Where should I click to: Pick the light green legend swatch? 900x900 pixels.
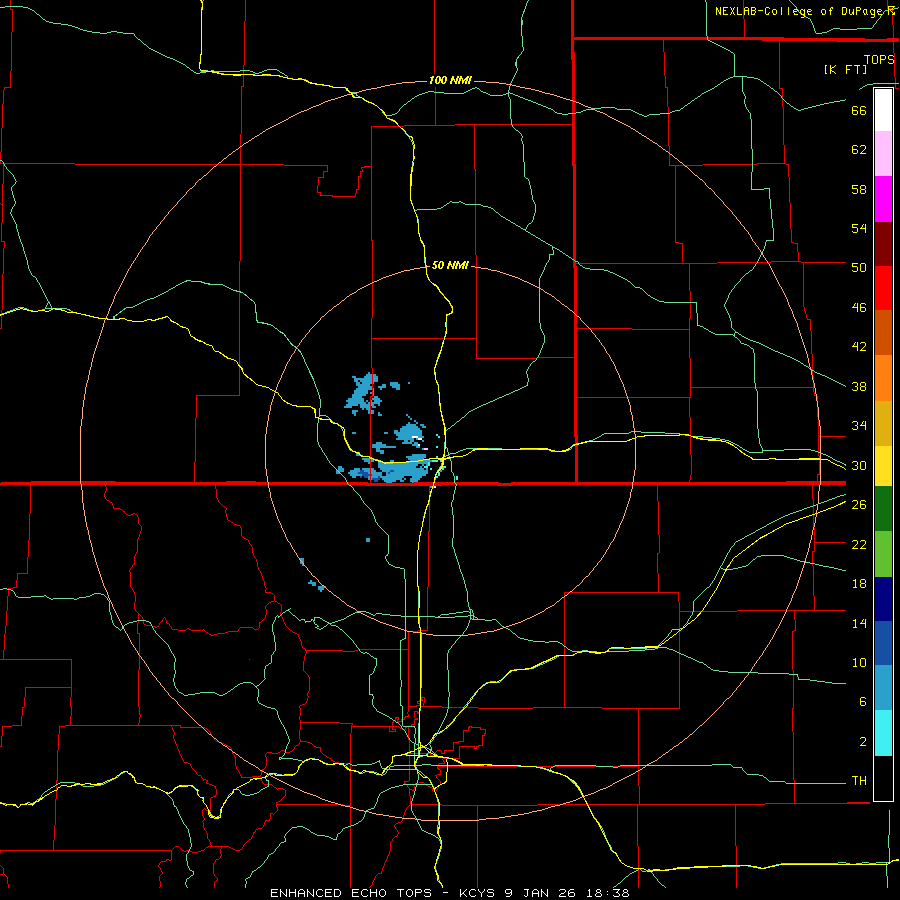point(883,554)
